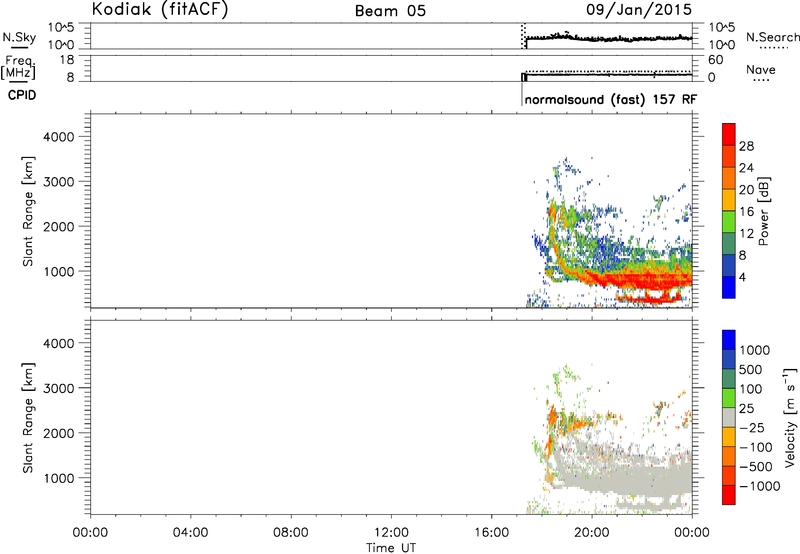Image resolution: width=800 pixels, height=554 pixels.
Task: Click the "Time UT" axis title
Action: (391, 548)
